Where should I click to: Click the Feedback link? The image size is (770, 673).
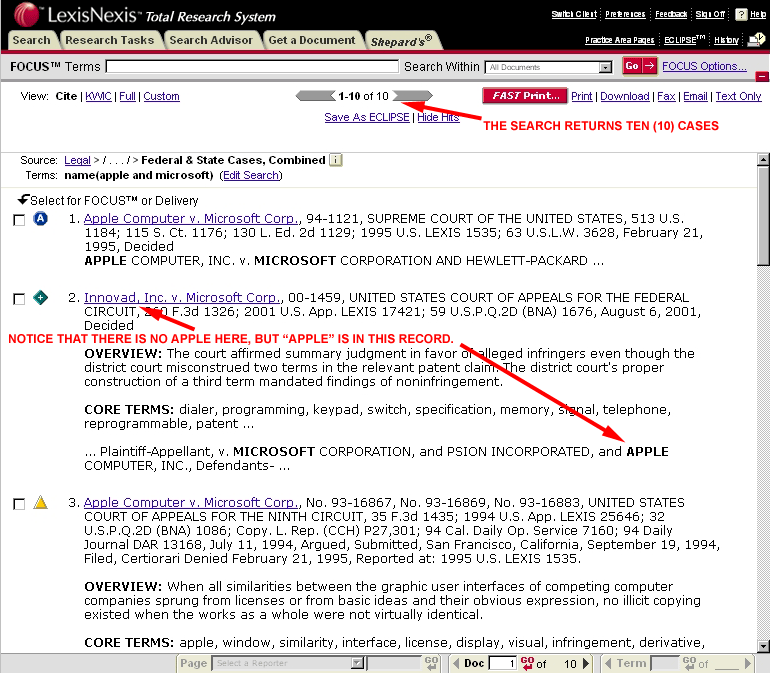pos(671,14)
